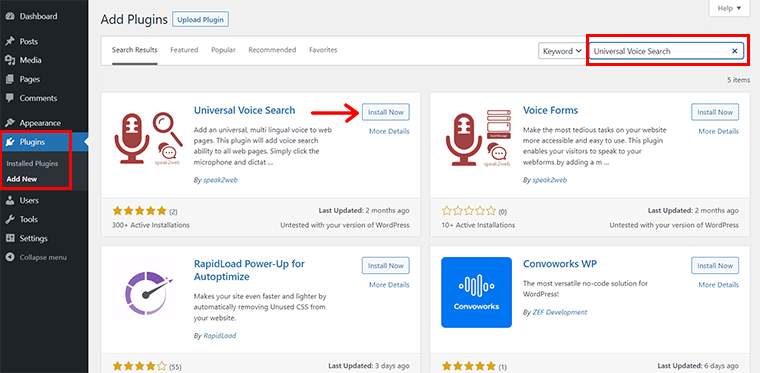760x373 pixels.
Task: Expand the Help dropdown tab
Action: (x=728, y=8)
